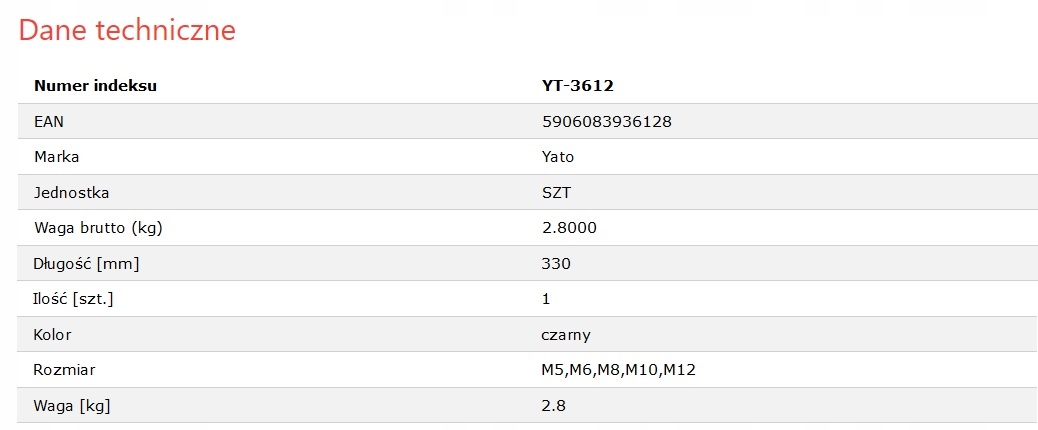Select the SZT unit value
Screen dimensions: 1038x430
(x=555, y=192)
